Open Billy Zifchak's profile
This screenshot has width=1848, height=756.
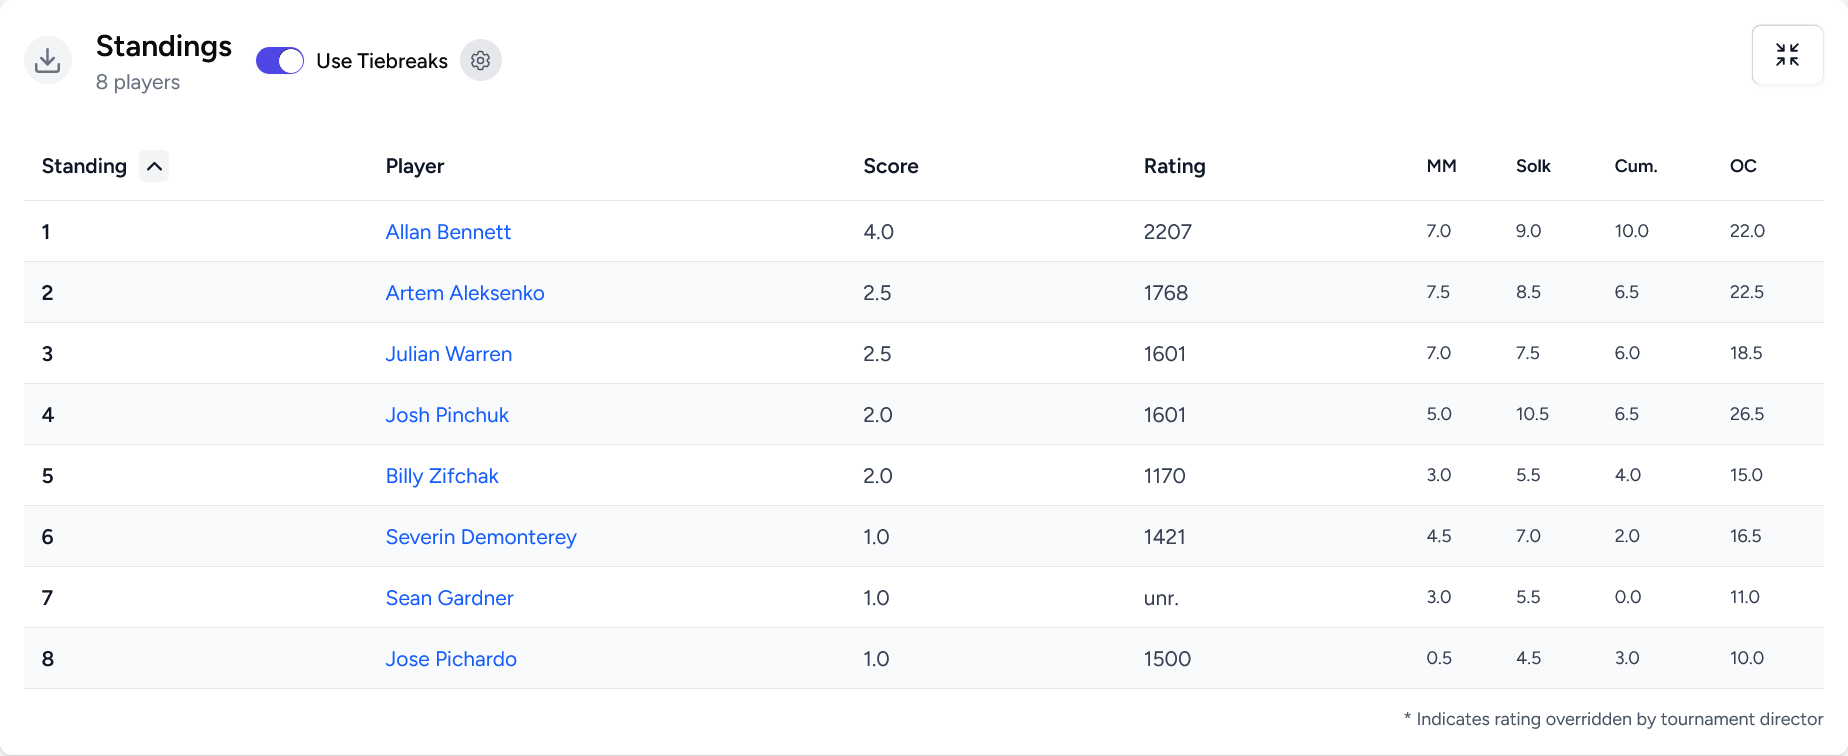point(442,476)
